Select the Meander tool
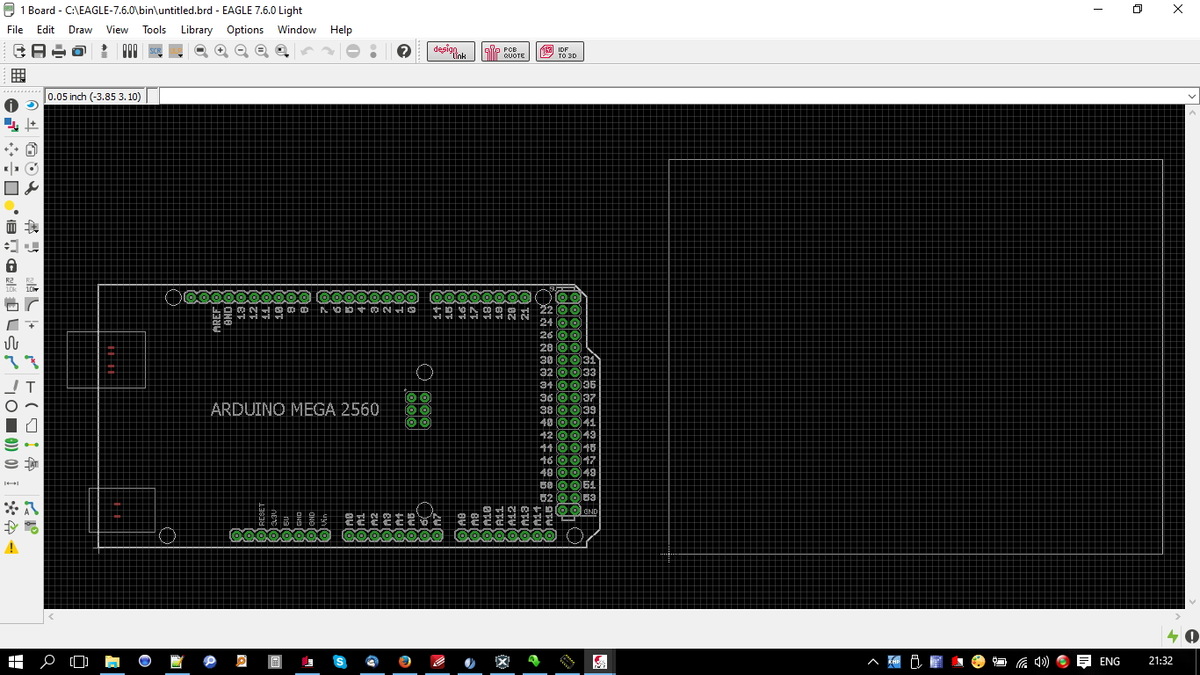Image resolution: width=1200 pixels, height=675 pixels. [x=11, y=343]
